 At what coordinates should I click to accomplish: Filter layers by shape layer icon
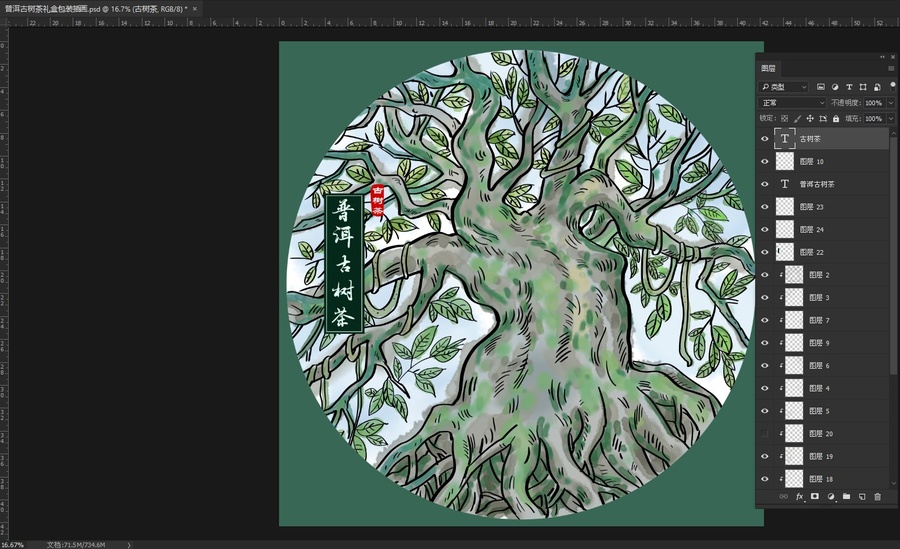pos(863,87)
